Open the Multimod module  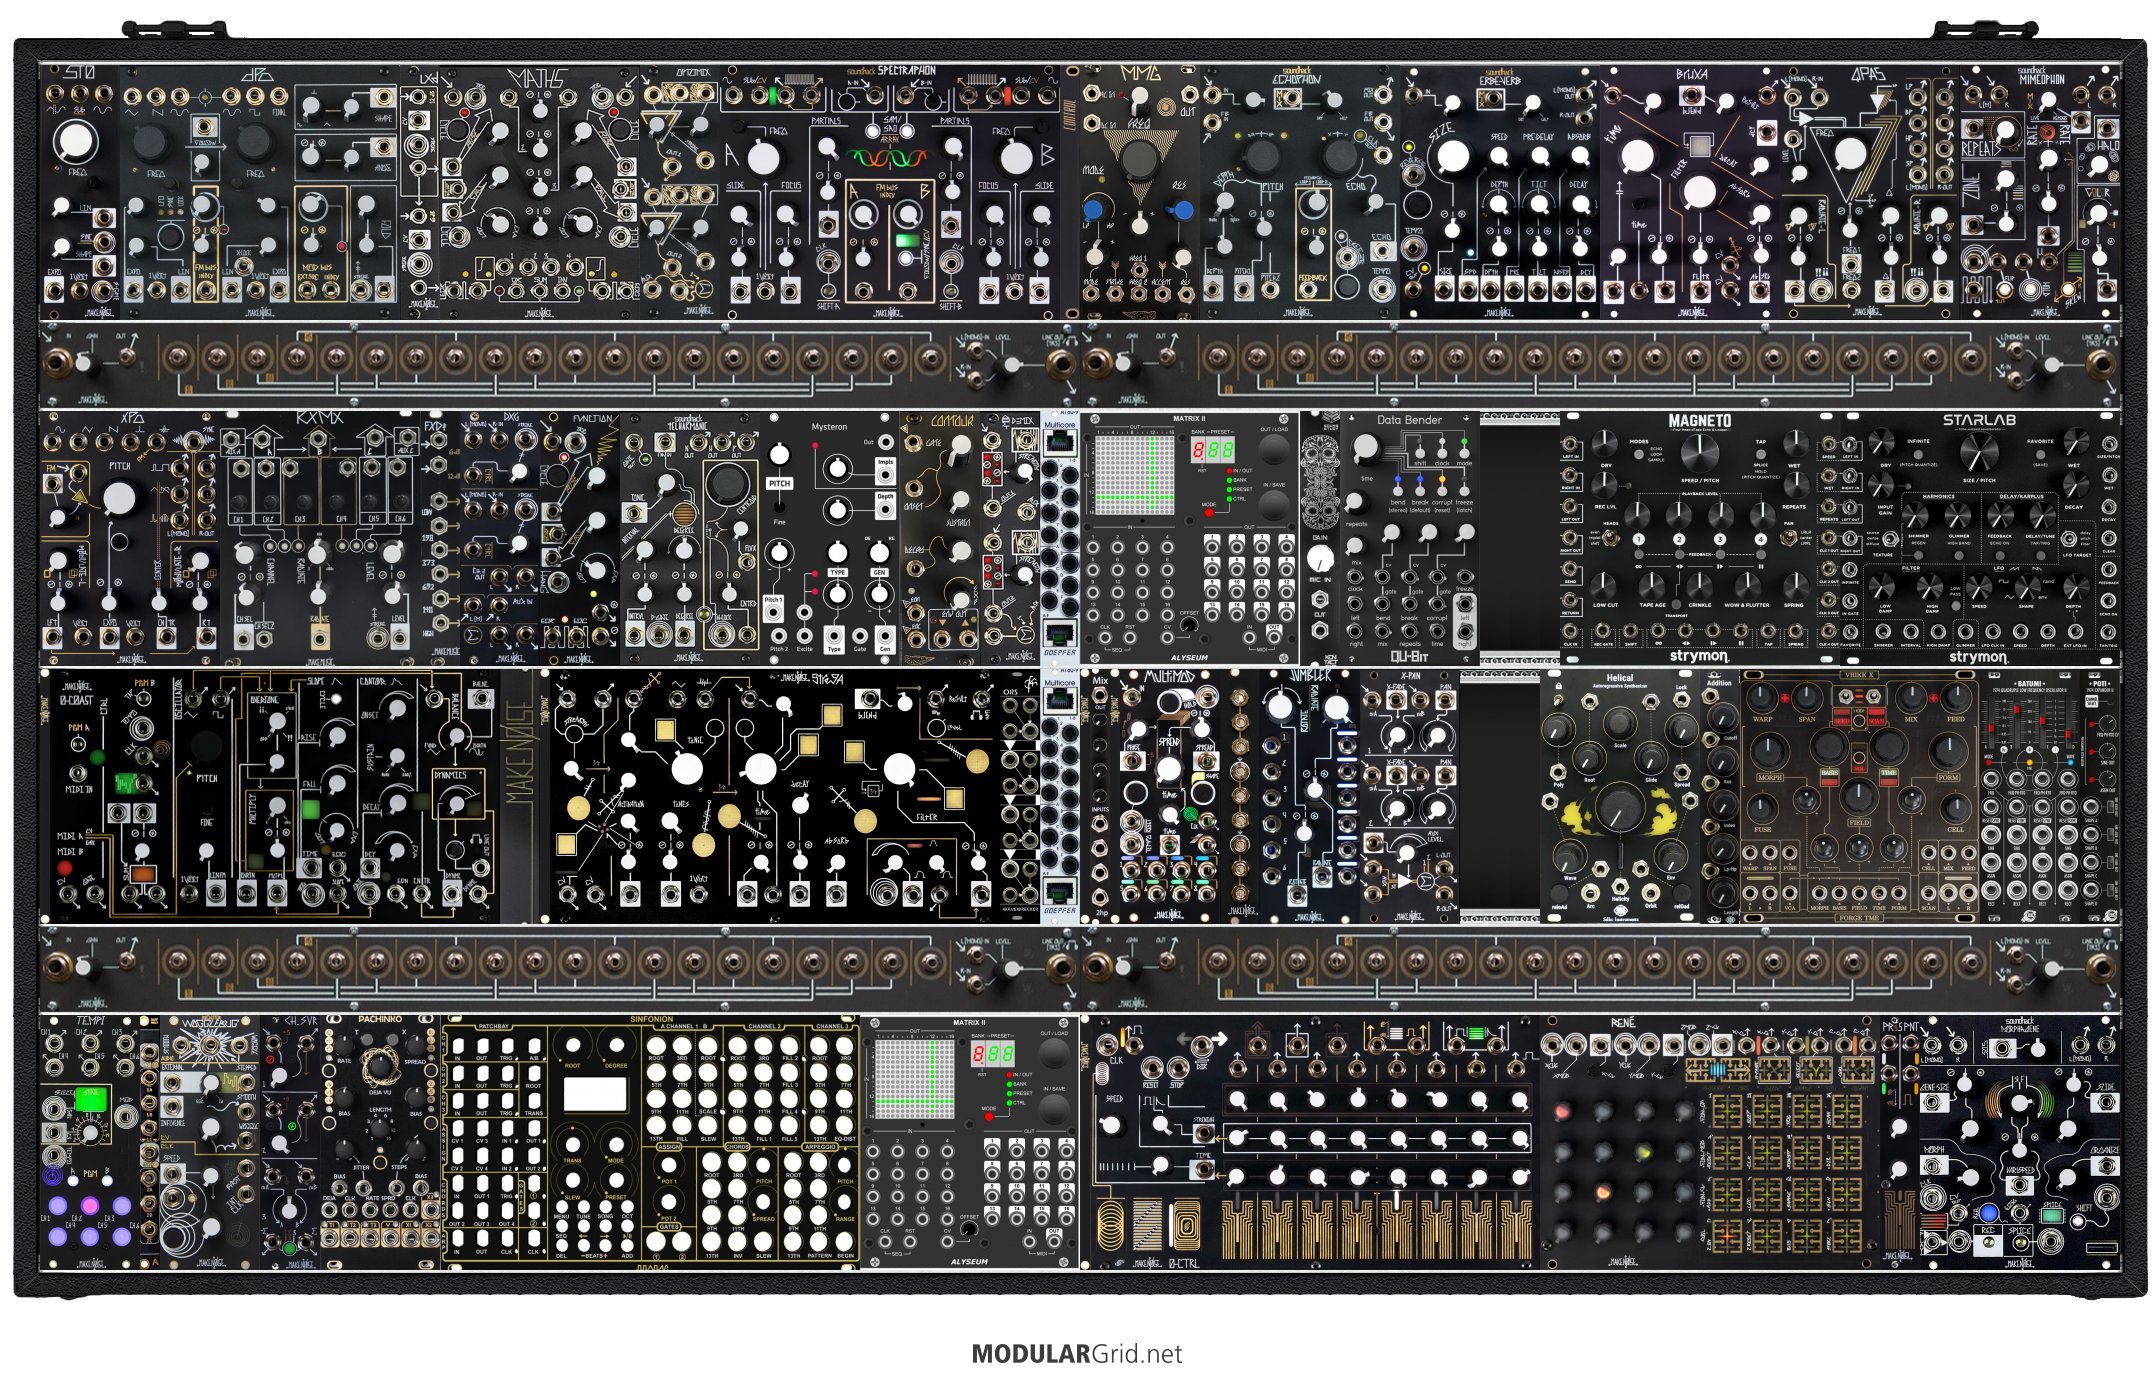click(1170, 795)
